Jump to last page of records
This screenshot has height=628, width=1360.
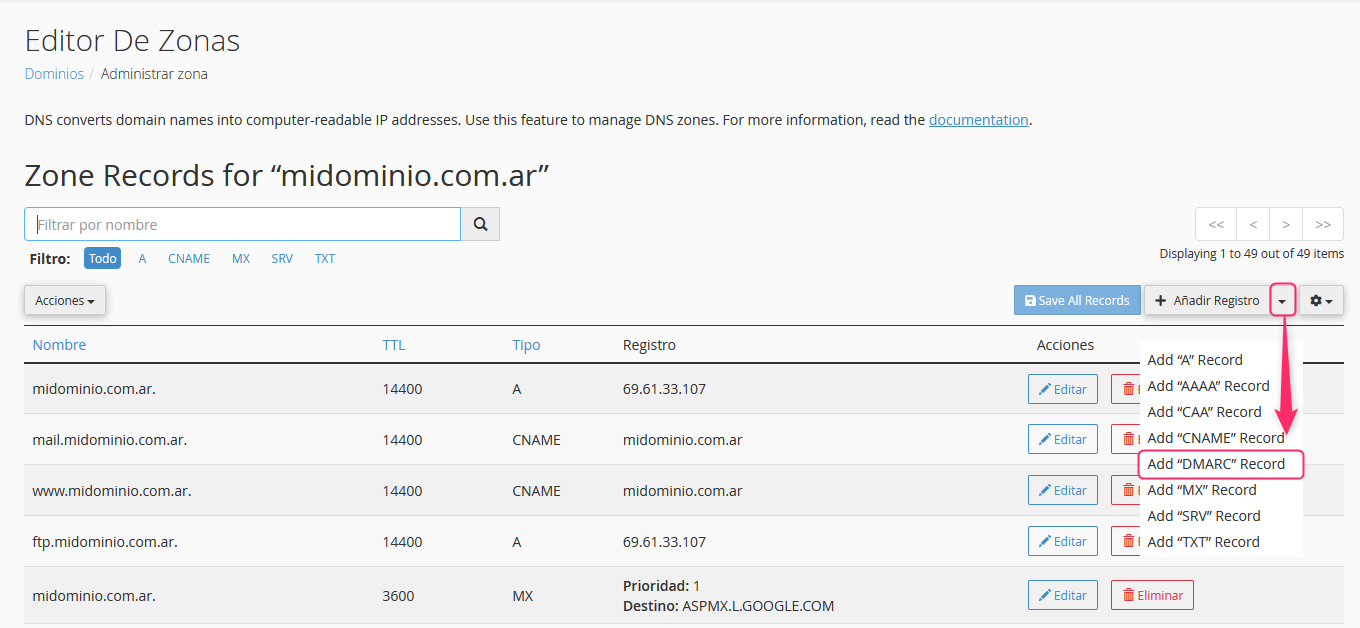pos(1323,224)
